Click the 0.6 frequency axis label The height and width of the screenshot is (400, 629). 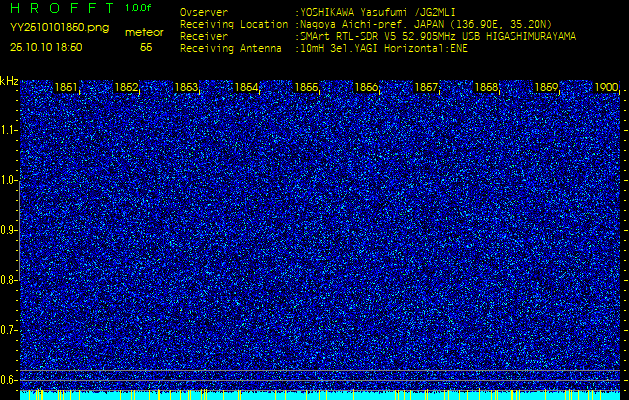click(8, 380)
